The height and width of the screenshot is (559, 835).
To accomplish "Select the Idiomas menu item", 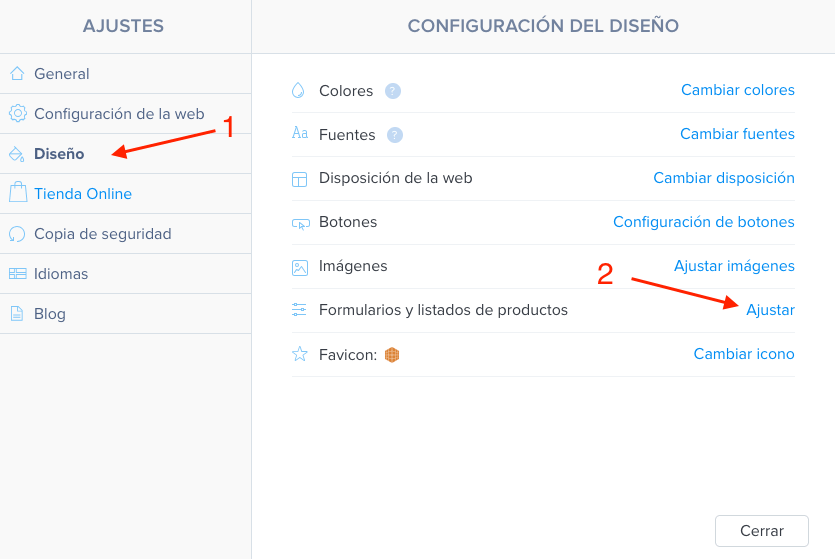I will pyautogui.click(x=126, y=274).
